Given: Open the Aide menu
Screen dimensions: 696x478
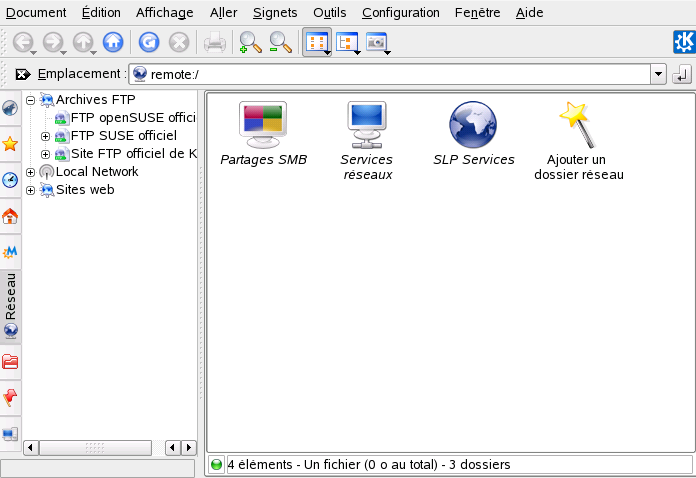Looking at the screenshot, I should coord(530,12).
